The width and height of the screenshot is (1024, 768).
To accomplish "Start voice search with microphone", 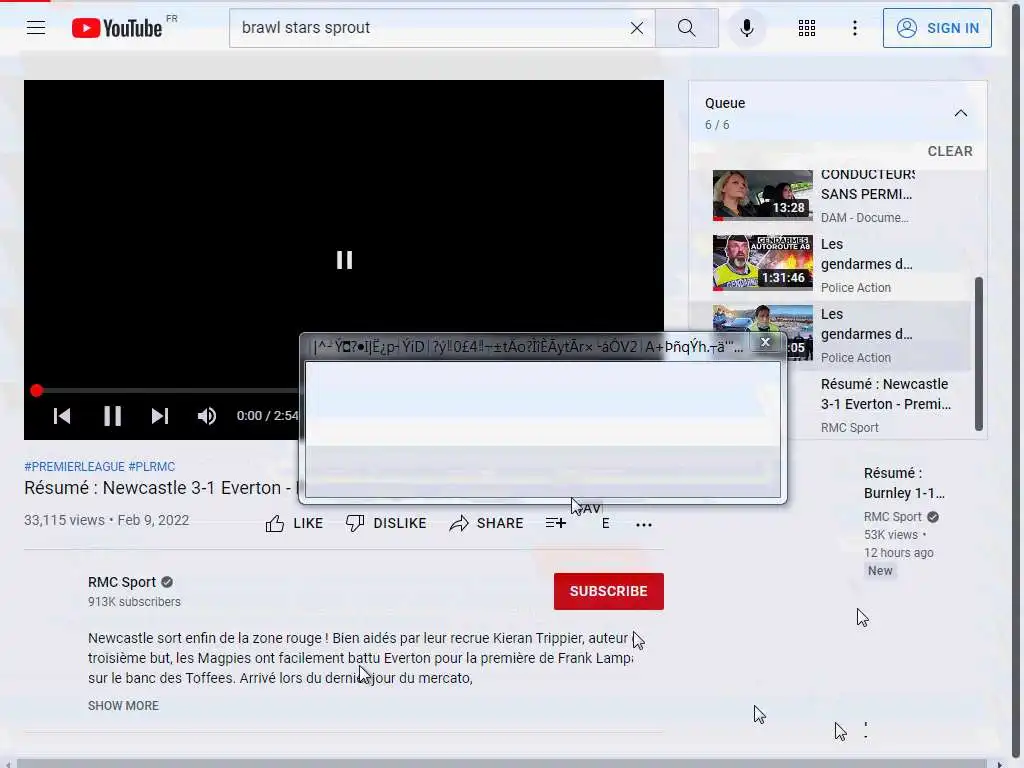I will coord(746,27).
